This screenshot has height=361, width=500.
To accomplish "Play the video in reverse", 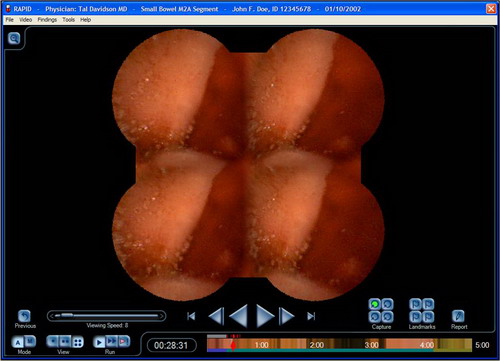I will (238, 316).
